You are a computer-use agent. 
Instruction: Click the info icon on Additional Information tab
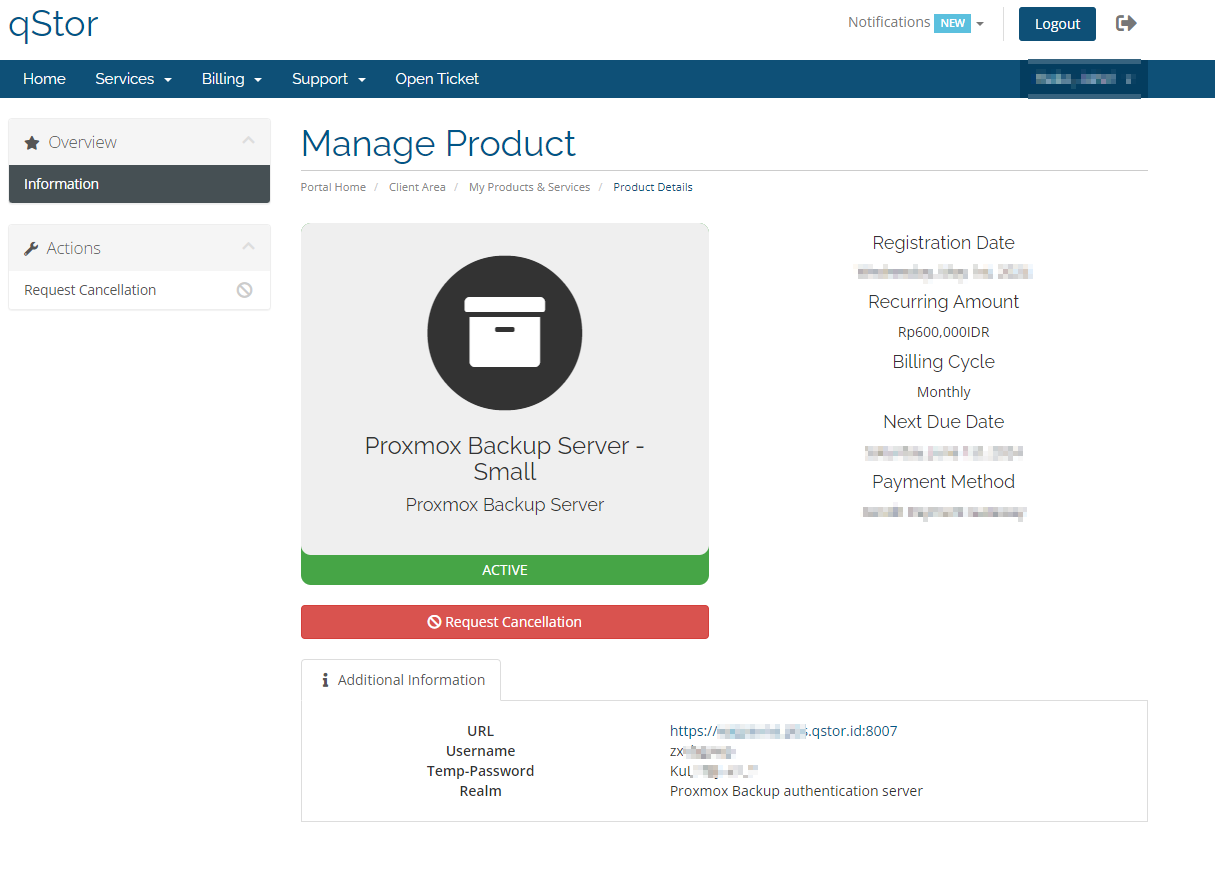tap(325, 680)
